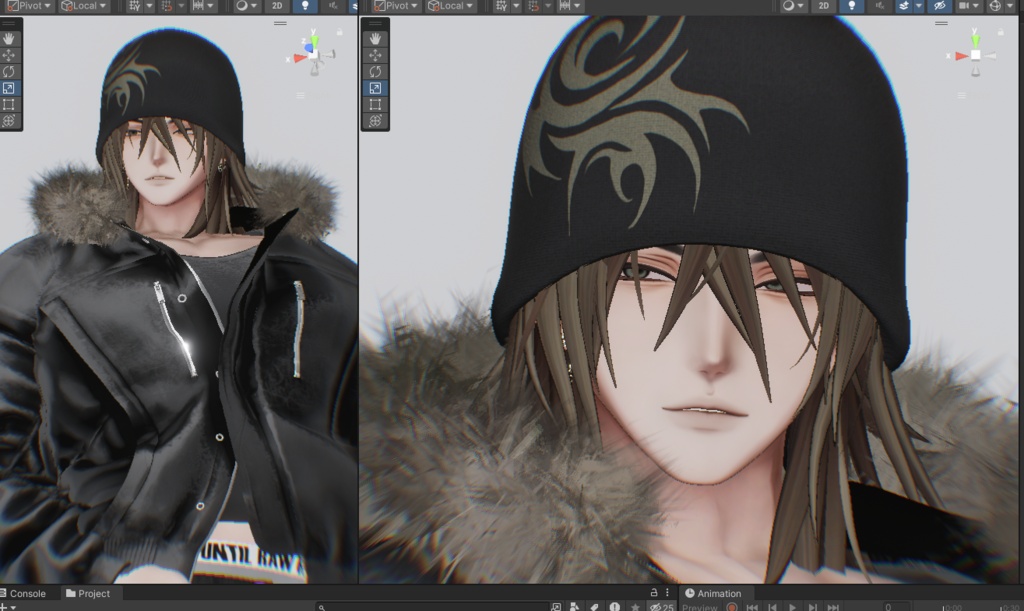This screenshot has height=611, width=1024.
Task: Toggle effects (skybox, fog) in right scene view
Action: [904, 6]
